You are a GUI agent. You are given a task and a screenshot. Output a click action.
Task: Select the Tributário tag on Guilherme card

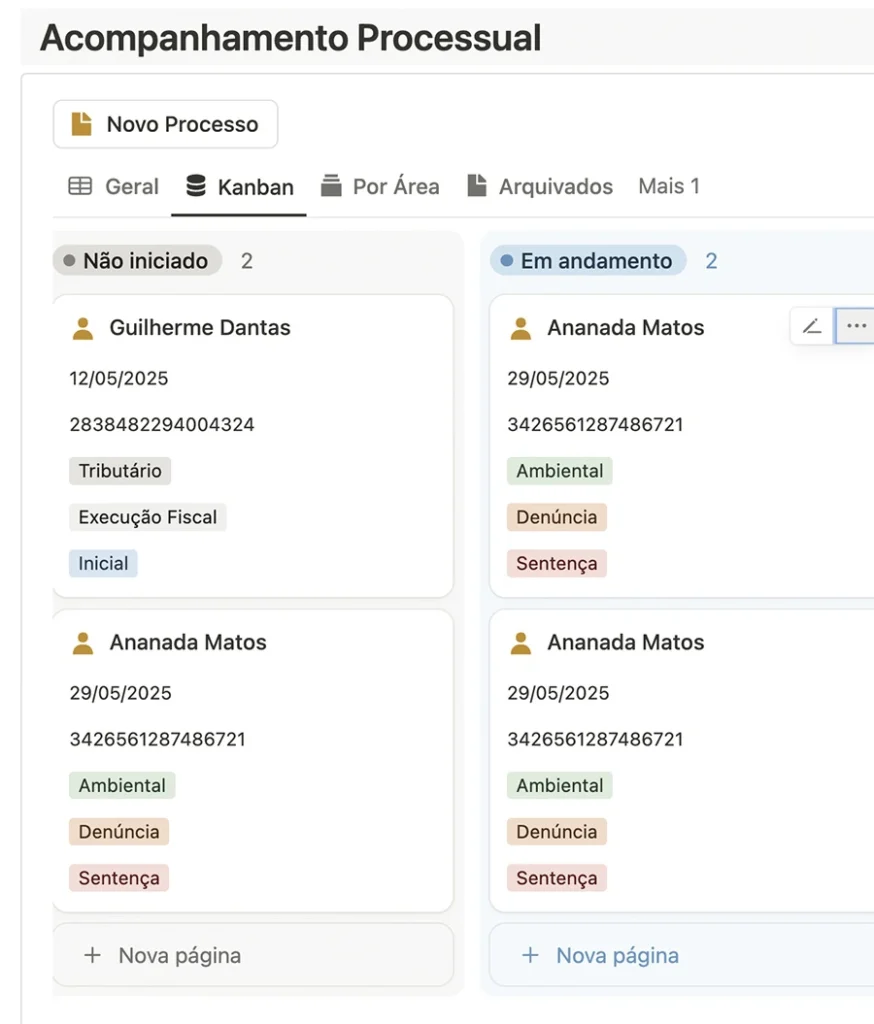(120, 471)
